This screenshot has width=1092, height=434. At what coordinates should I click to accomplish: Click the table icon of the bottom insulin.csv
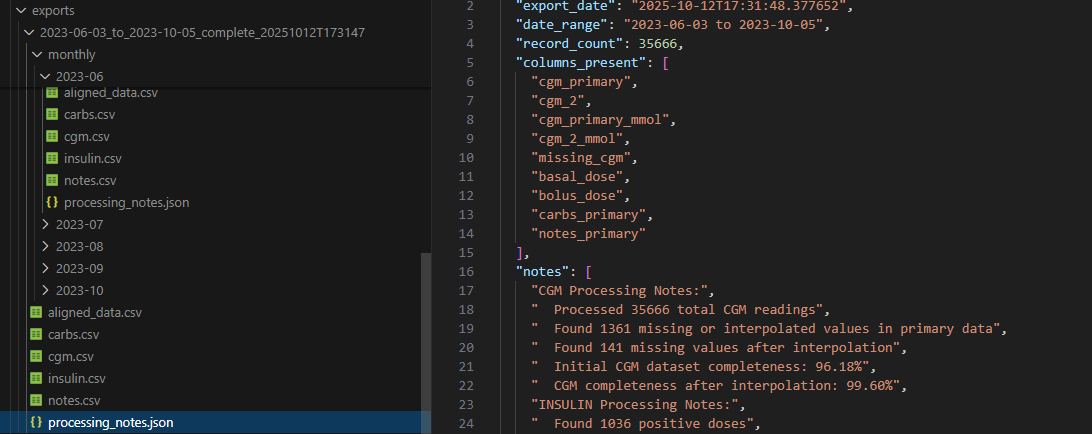point(36,379)
